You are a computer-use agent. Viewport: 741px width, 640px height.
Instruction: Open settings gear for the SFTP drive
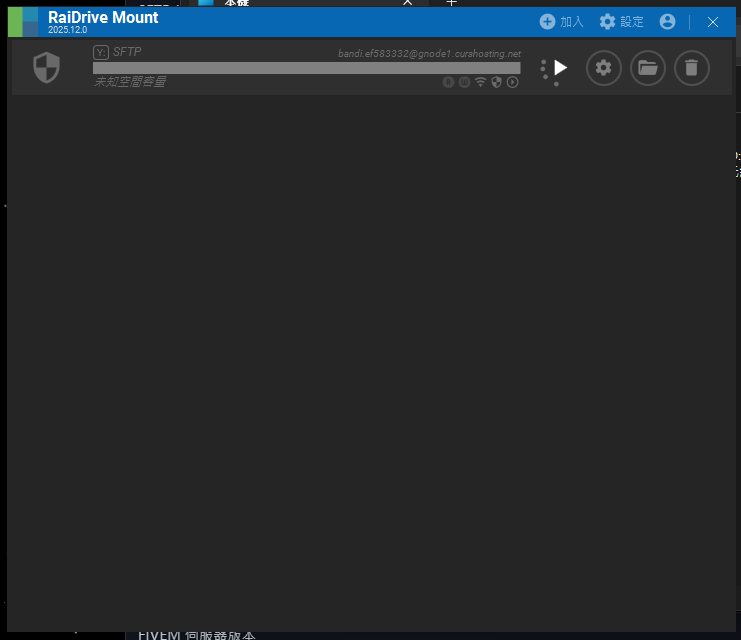[603, 68]
